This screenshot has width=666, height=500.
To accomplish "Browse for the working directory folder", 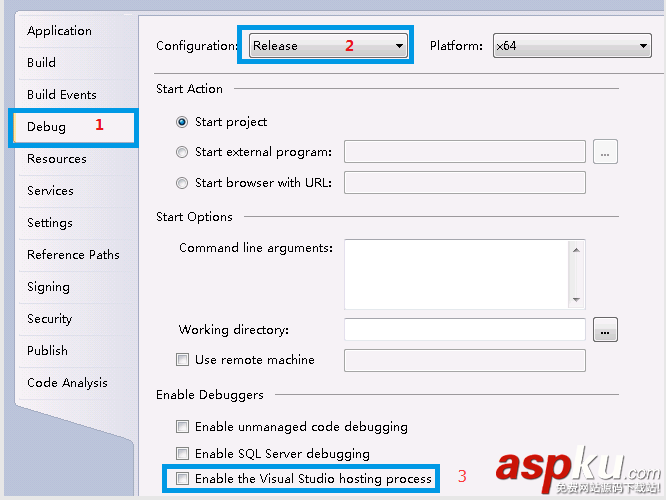I will pyautogui.click(x=605, y=330).
